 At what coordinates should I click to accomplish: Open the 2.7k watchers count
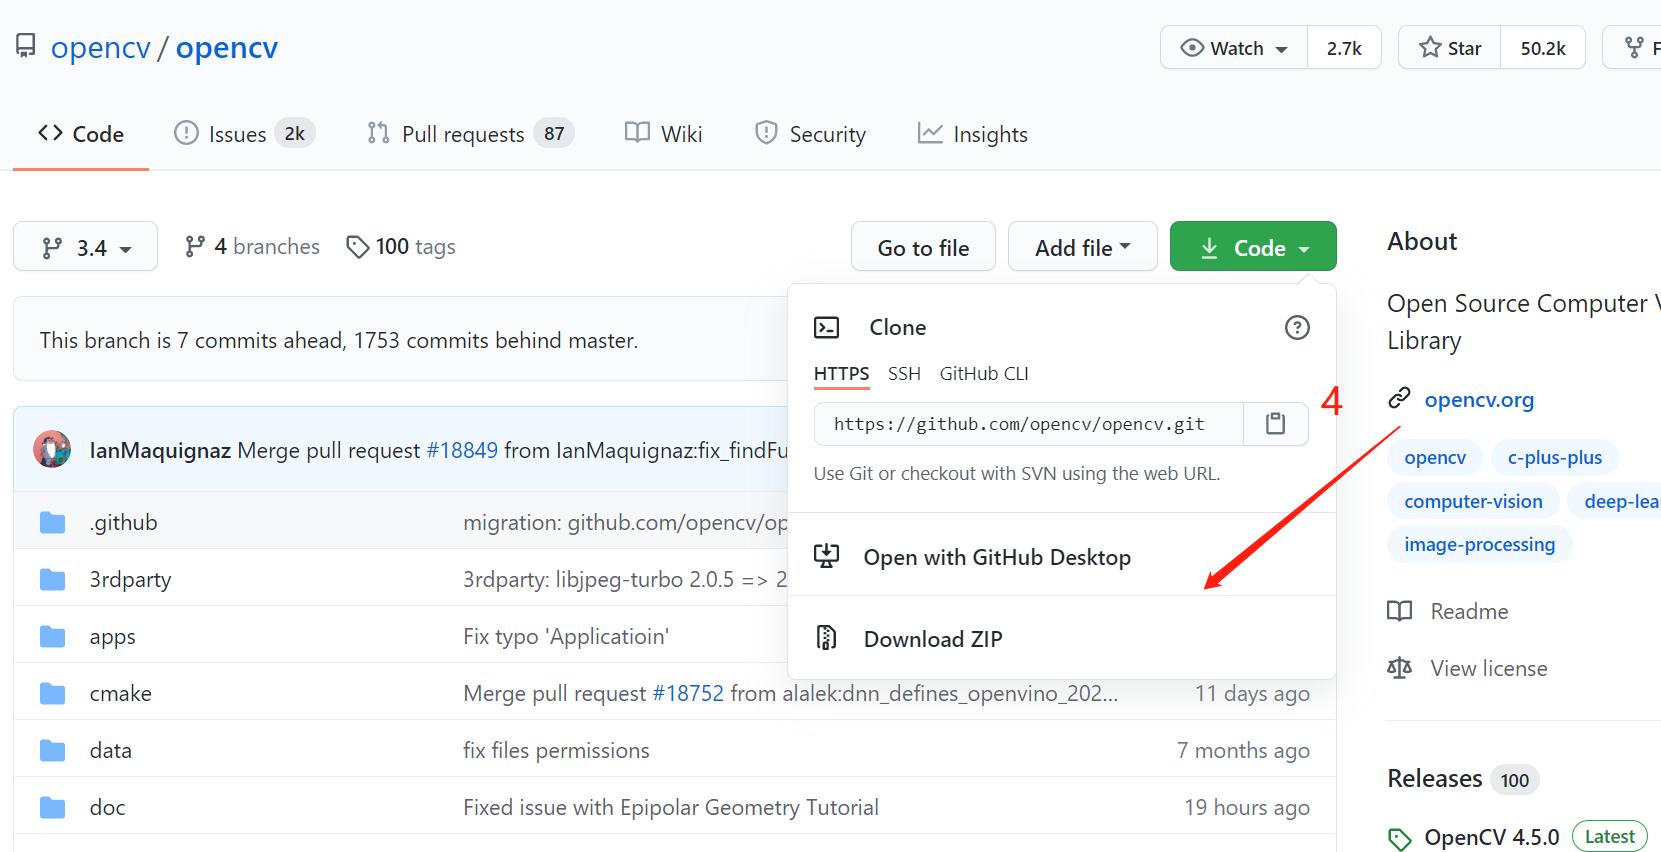pyautogui.click(x=1344, y=47)
